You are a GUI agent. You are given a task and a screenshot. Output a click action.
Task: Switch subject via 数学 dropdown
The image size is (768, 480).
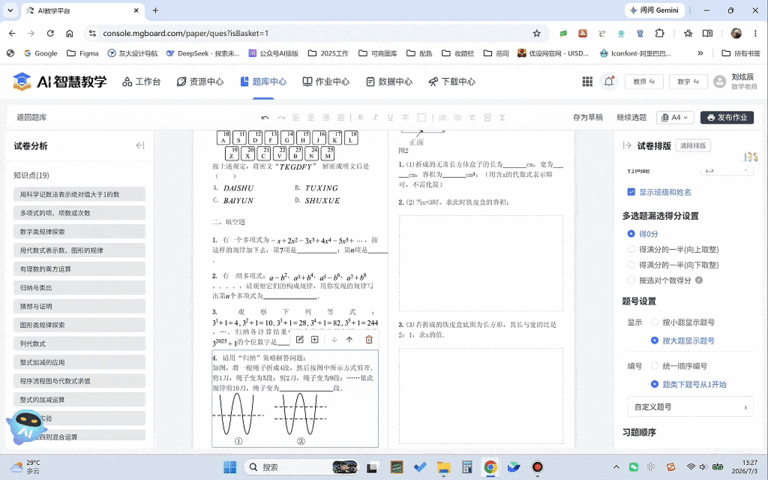(688, 81)
